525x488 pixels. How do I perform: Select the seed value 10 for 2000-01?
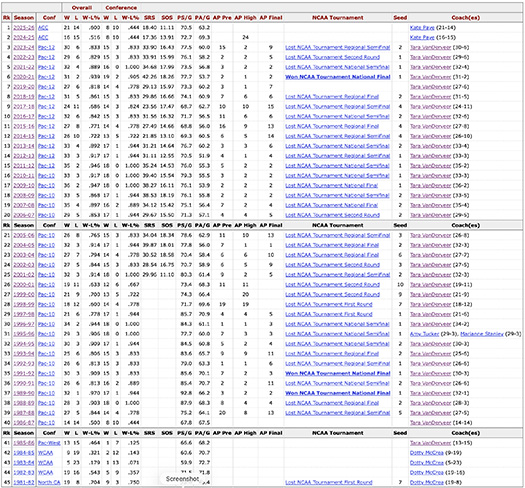tap(400, 284)
